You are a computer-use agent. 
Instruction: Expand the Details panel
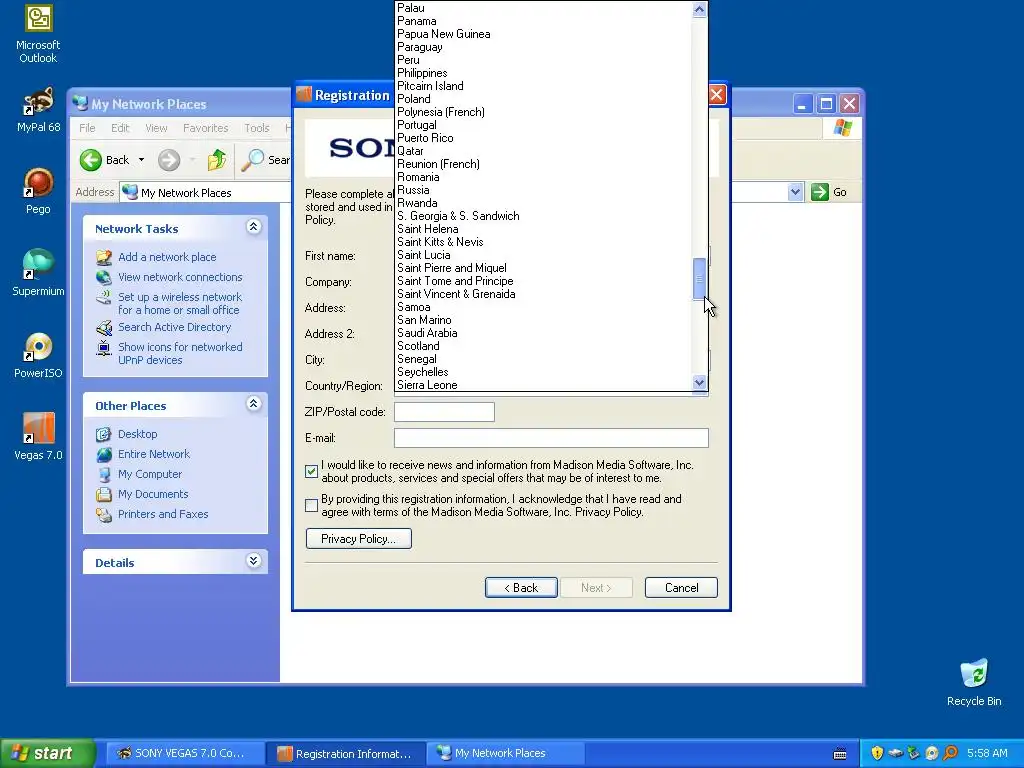[253, 560]
